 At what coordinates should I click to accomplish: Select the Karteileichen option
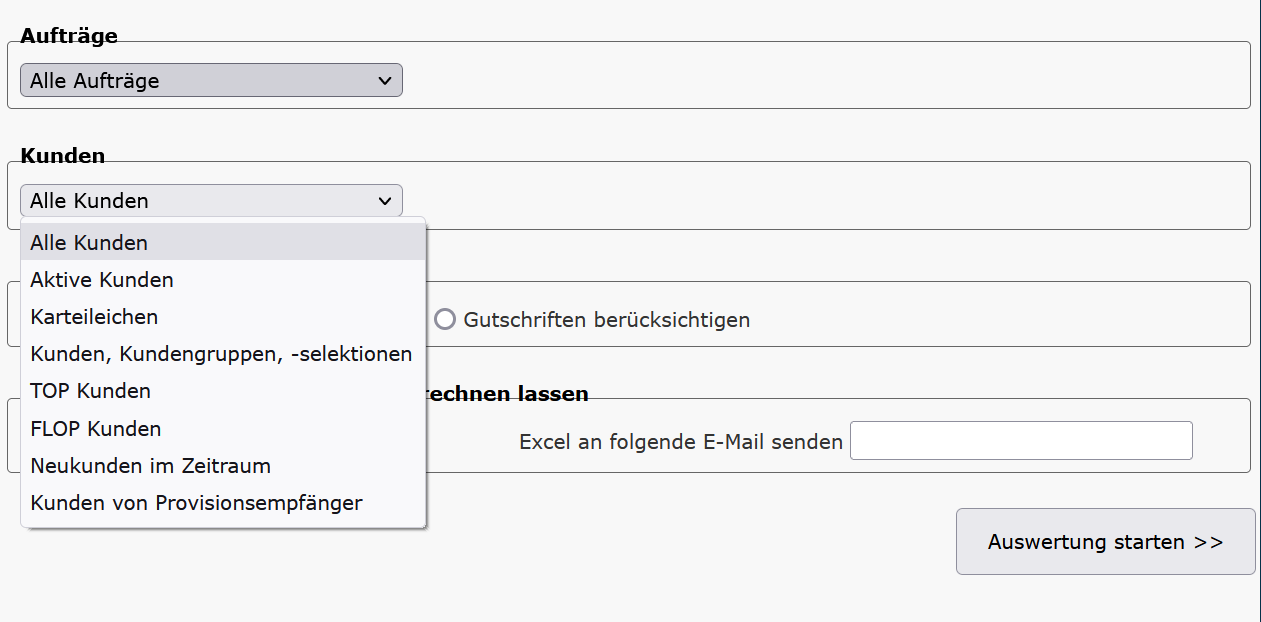point(94,317)
